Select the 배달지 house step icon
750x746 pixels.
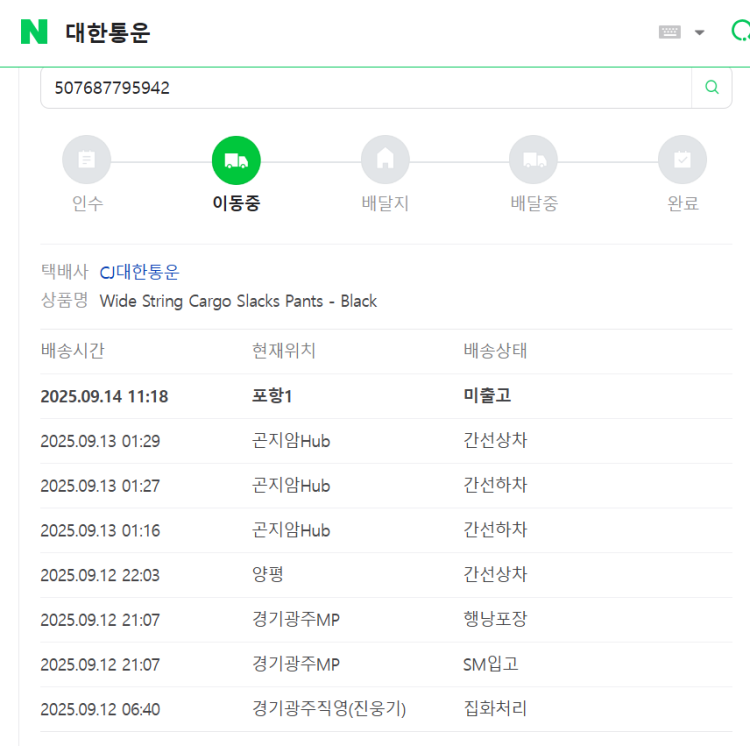(x=385, y=160)
